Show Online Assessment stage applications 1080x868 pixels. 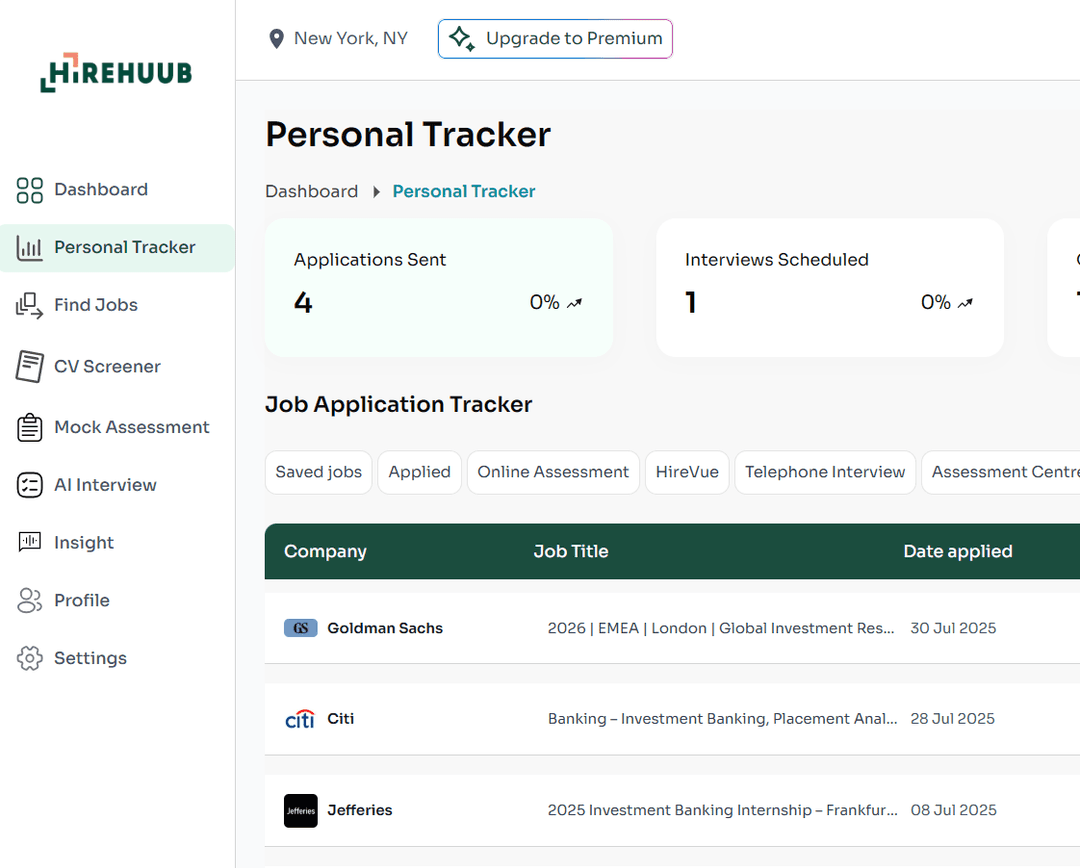[x=553, y=472]
